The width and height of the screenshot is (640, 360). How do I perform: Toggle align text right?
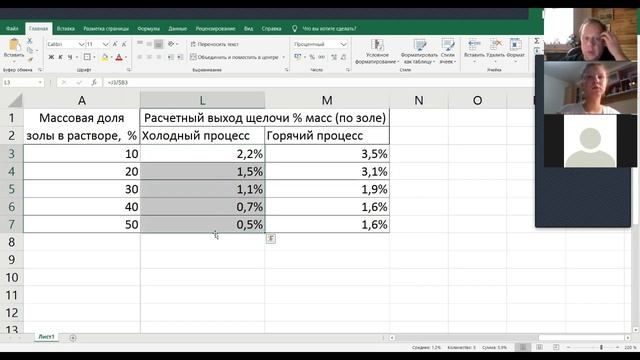click(159, 57)
